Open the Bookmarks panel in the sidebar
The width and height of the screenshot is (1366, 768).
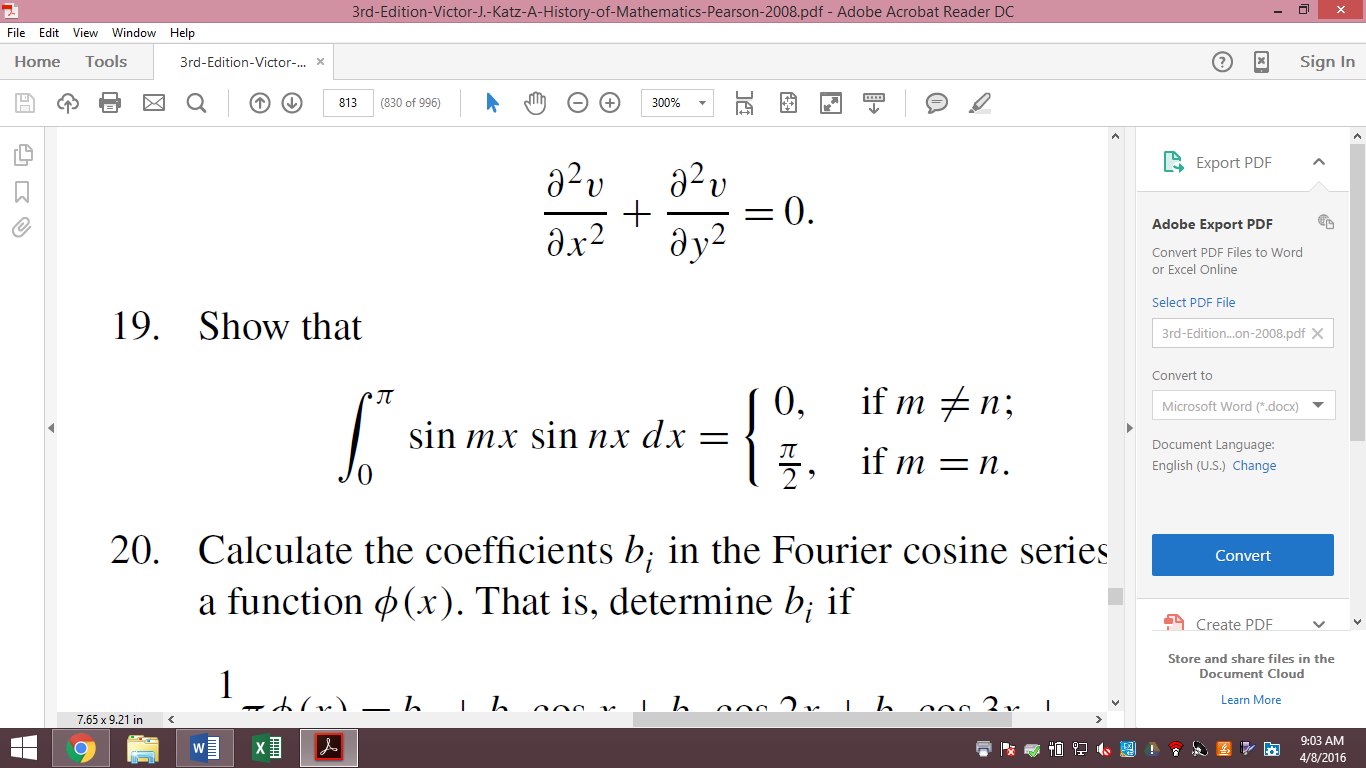[22, 191]
